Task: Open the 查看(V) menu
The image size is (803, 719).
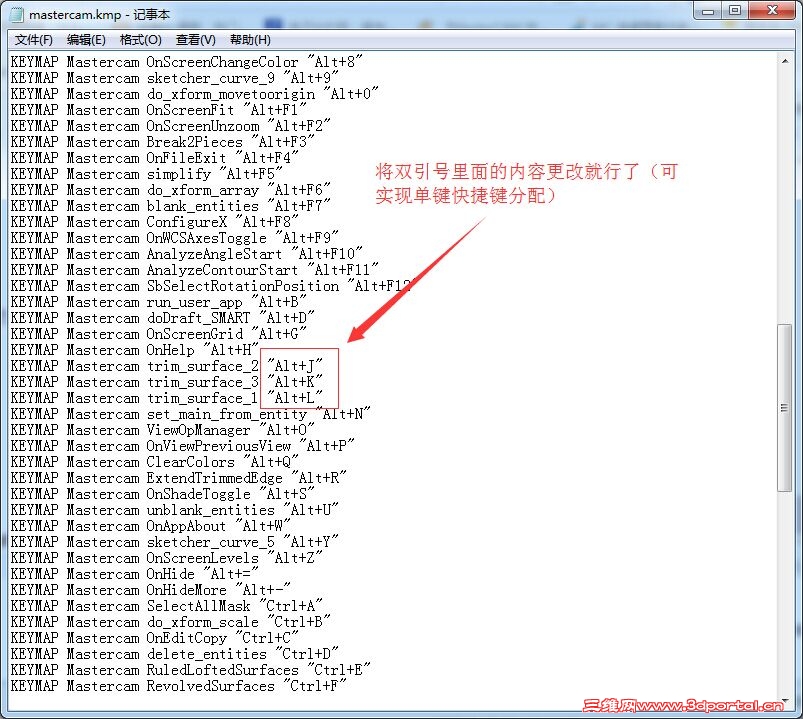Action: [x=196, y=40]
